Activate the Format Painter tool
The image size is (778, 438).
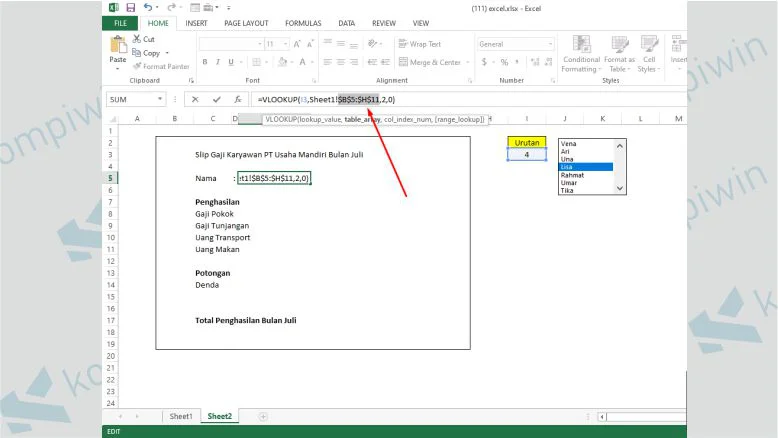(x=160, y=66)
